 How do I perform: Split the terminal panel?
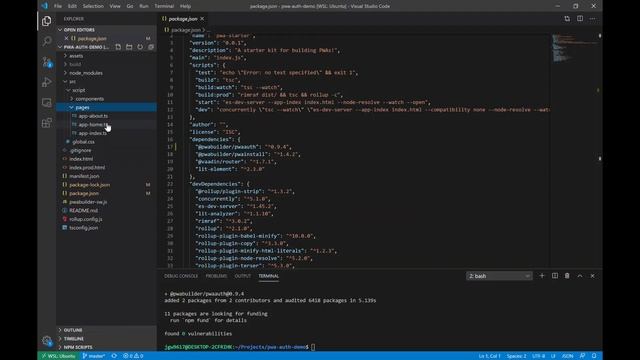pyautogui.click(x=555, y=276)
